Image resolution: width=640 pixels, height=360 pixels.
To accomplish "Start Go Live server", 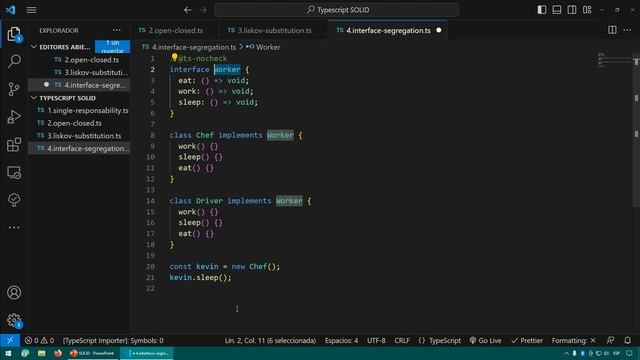I will pyautogui.click(x=485, y=340).
